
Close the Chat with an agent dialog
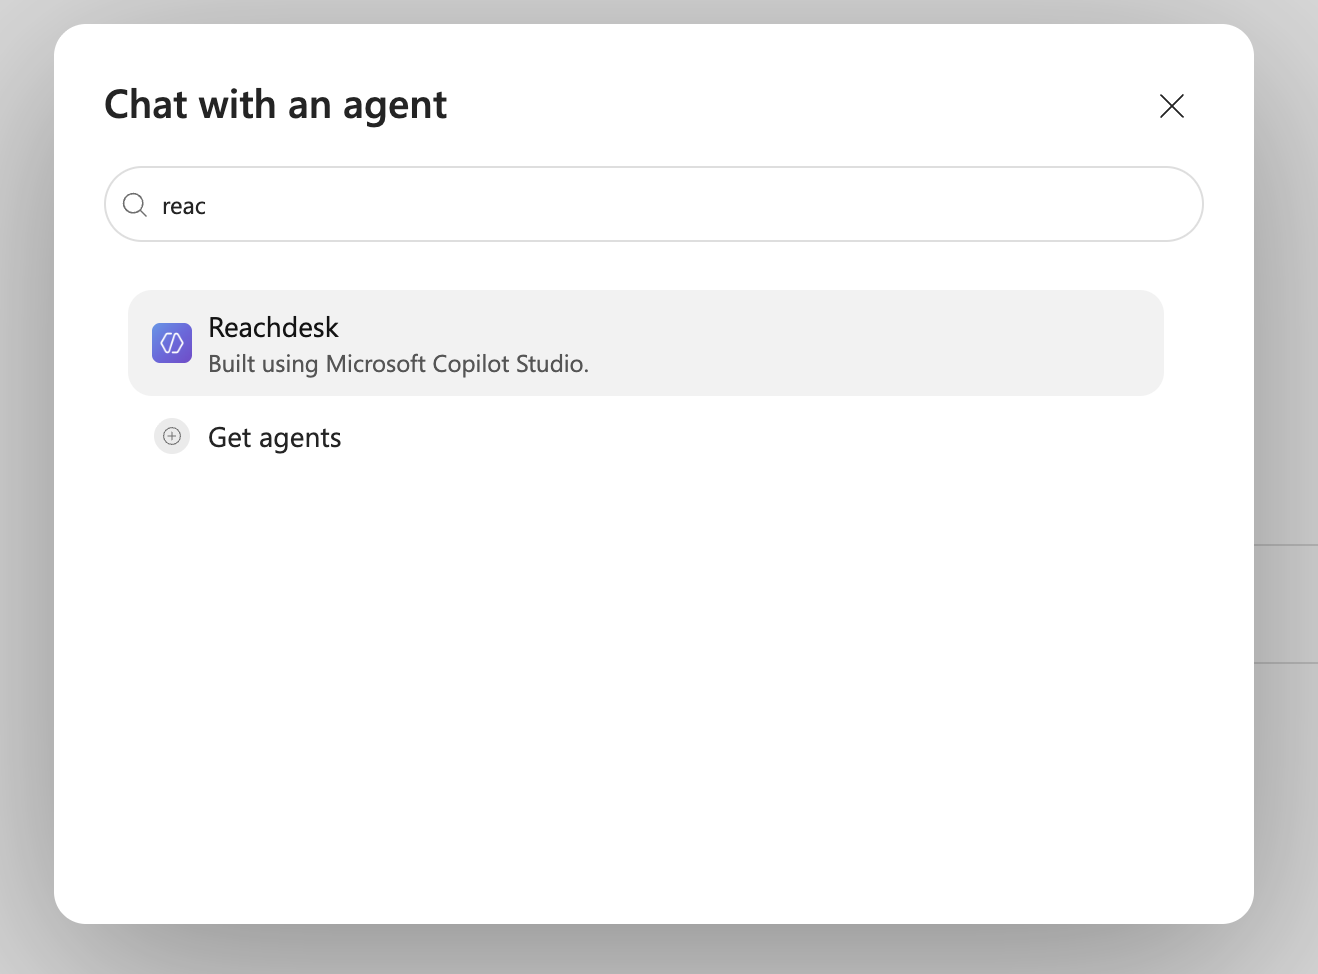pyautogui.click(x=1172, y=106)
